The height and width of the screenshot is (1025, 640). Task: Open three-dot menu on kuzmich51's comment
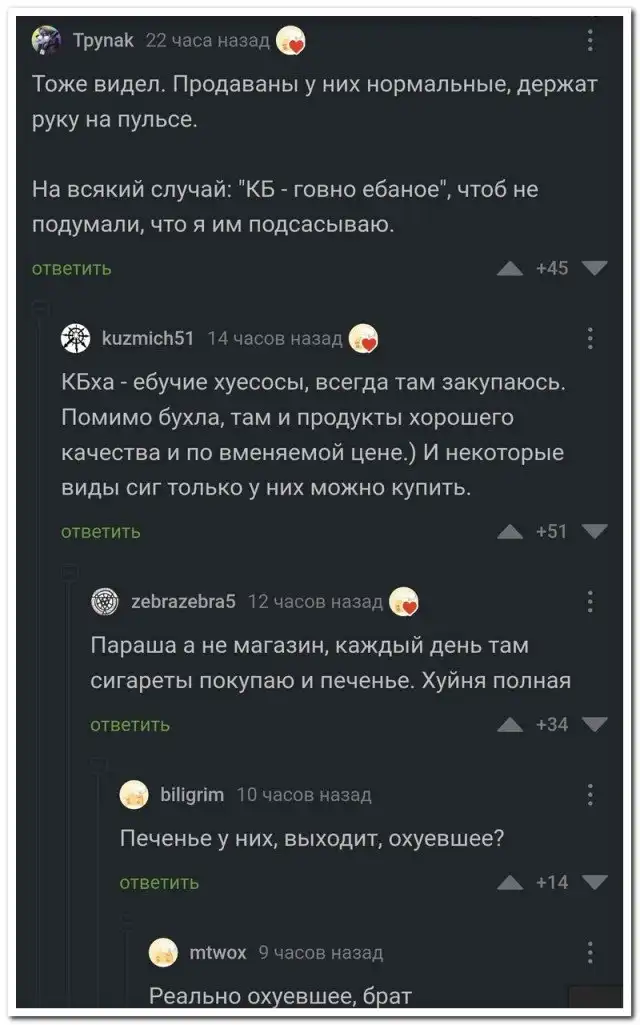click(x=590, y=338)
